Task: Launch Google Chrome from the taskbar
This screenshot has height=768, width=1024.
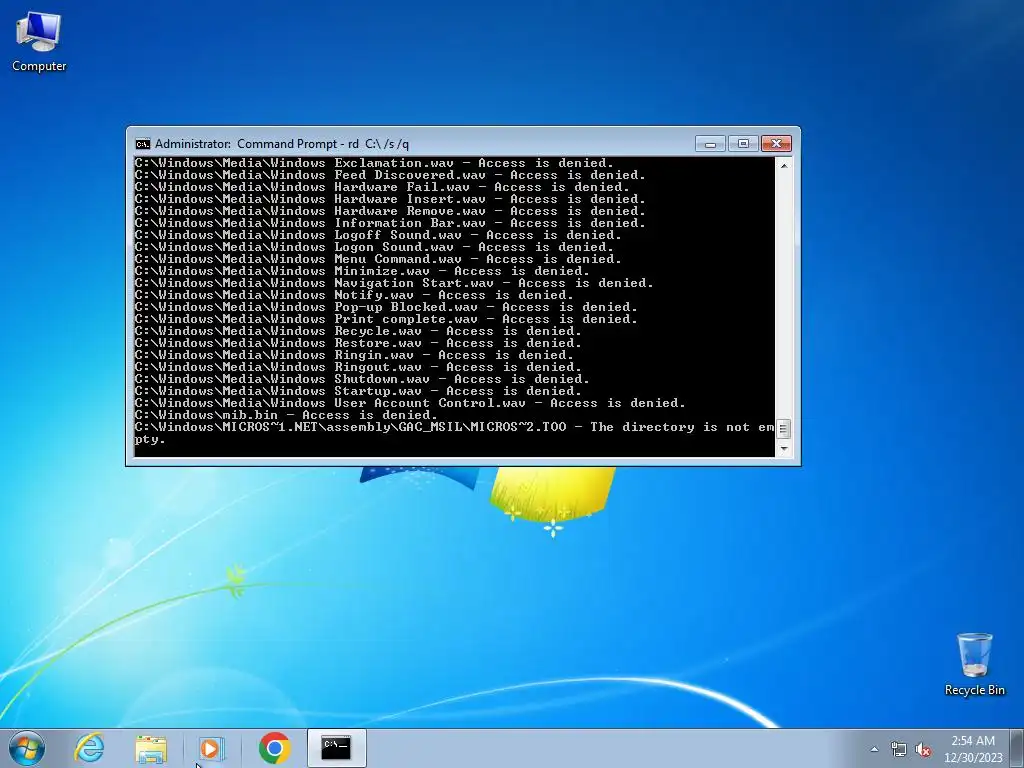Action: [x=274, y=748]
